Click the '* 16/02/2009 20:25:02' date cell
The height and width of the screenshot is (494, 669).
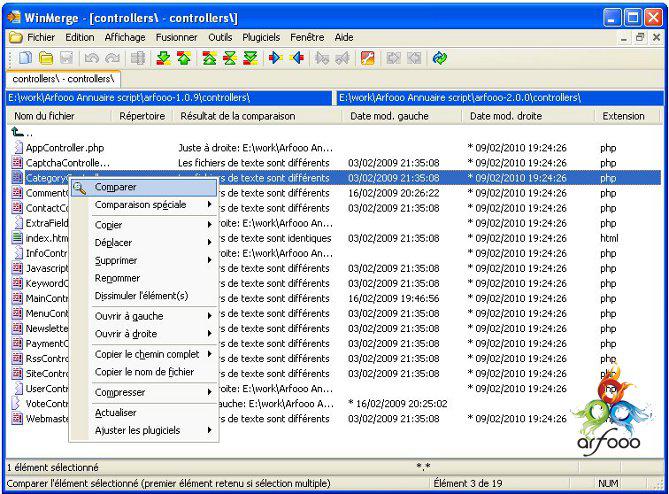(x=398, y=404)
